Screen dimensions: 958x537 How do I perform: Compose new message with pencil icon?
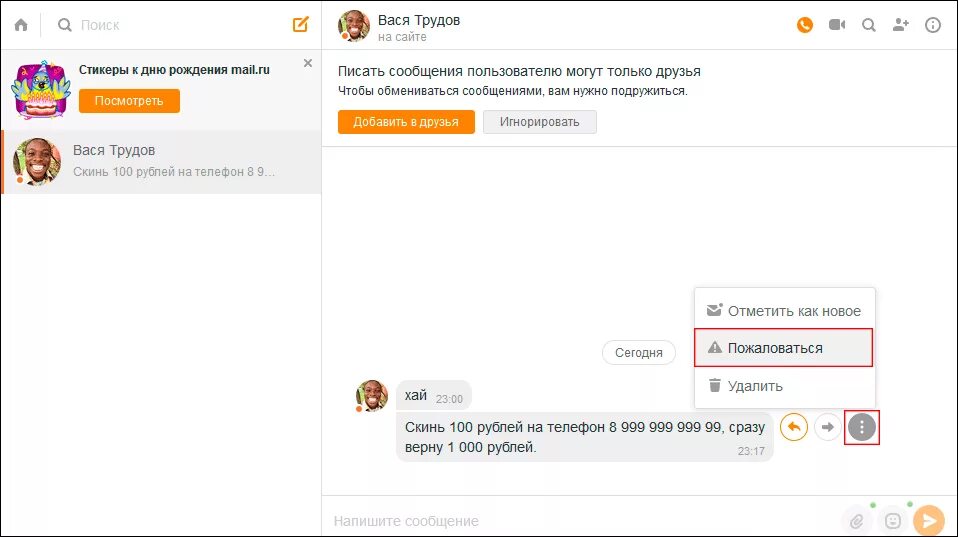[301, 24]
